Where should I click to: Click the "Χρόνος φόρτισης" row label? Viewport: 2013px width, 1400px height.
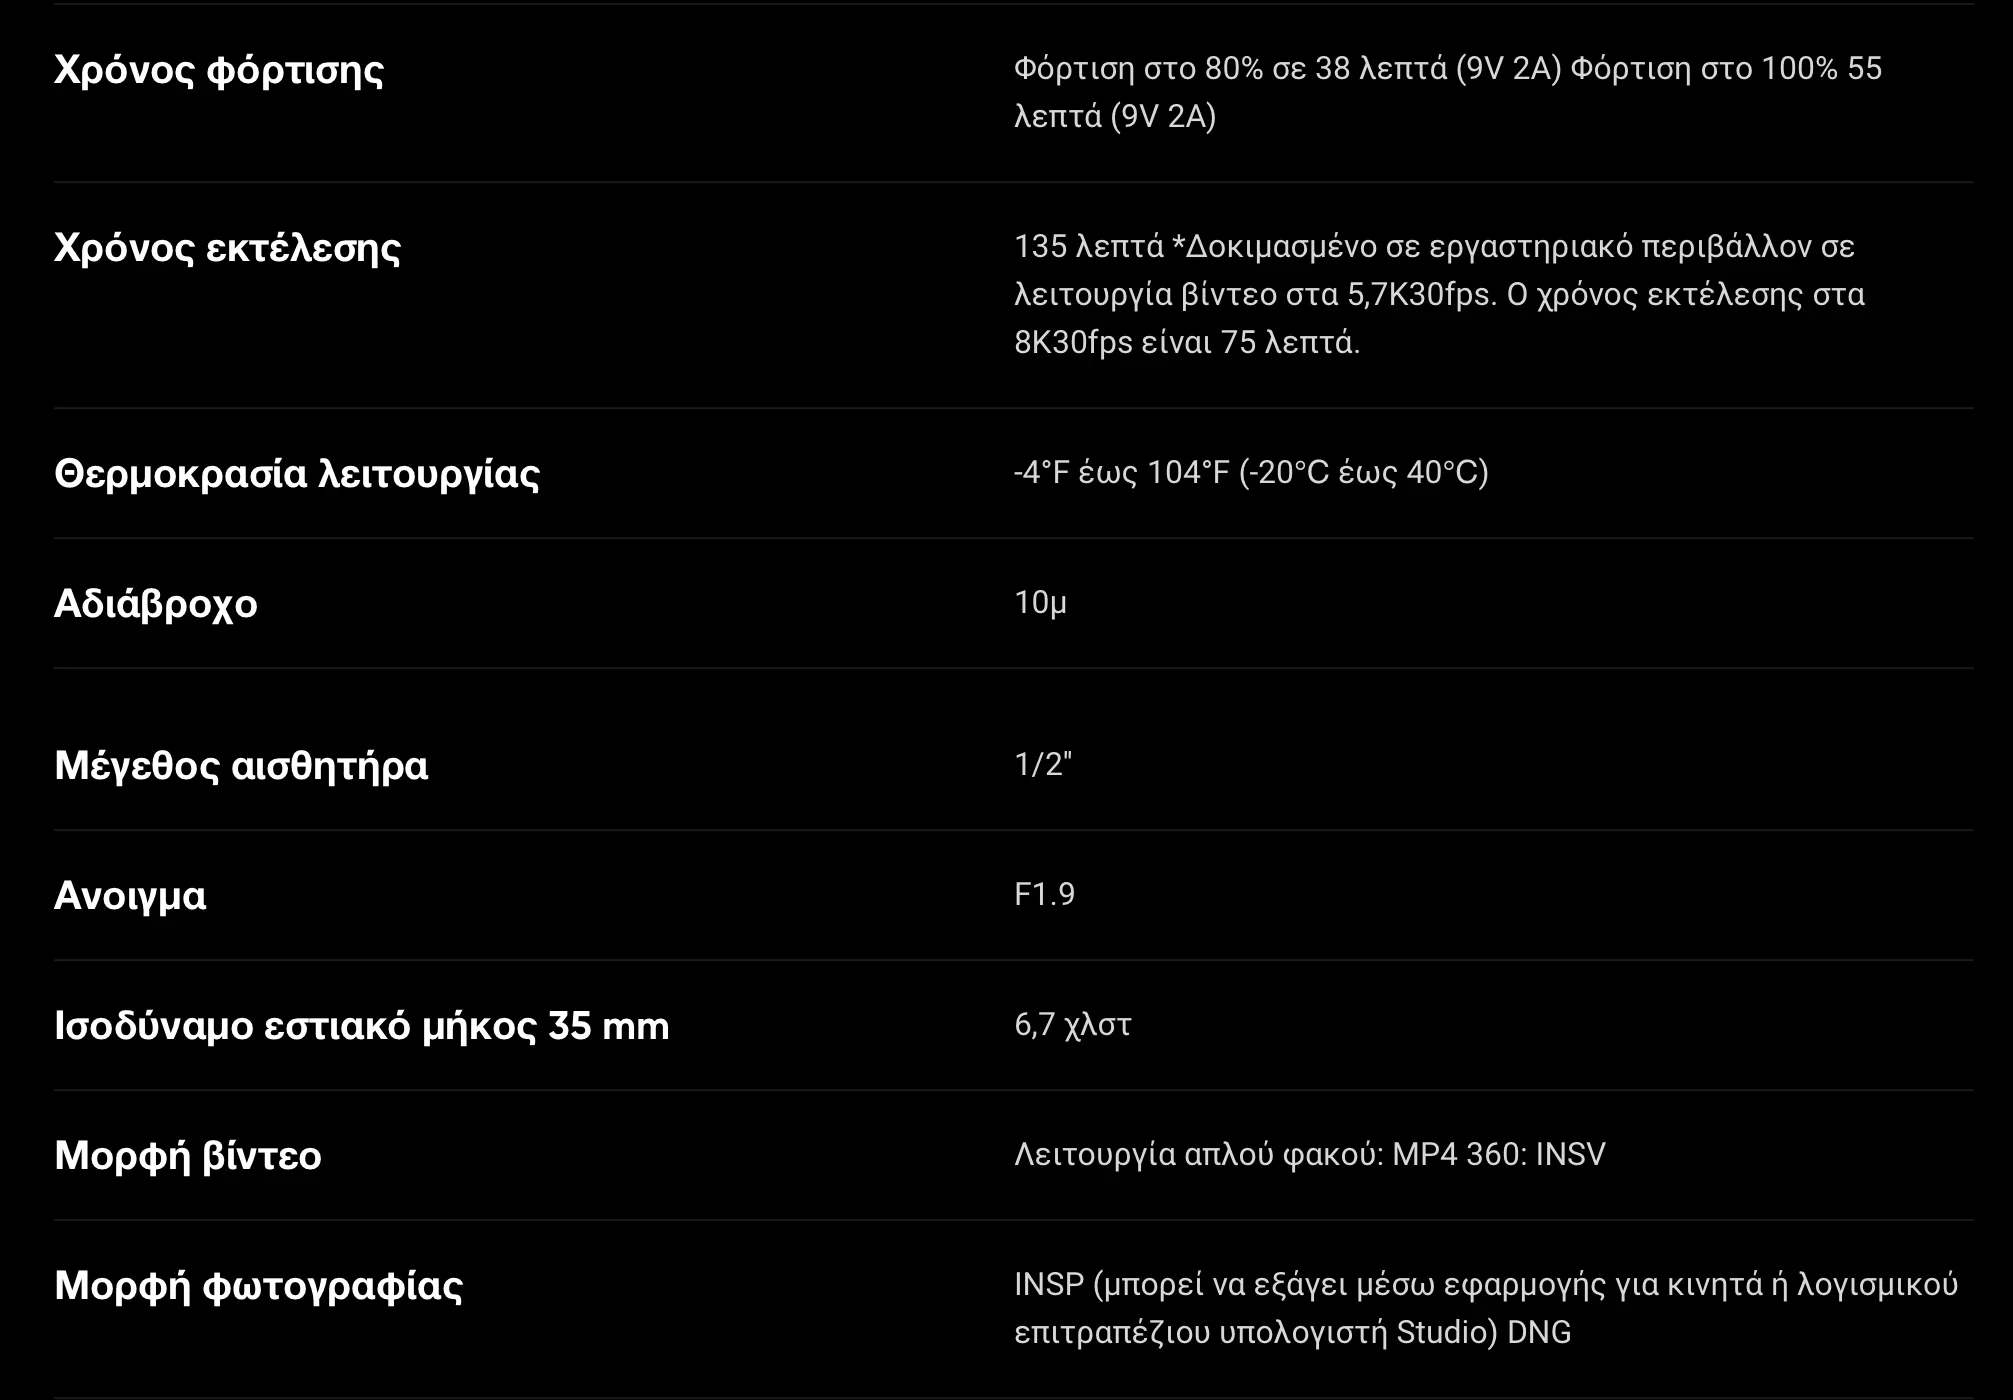coord(218,70)
